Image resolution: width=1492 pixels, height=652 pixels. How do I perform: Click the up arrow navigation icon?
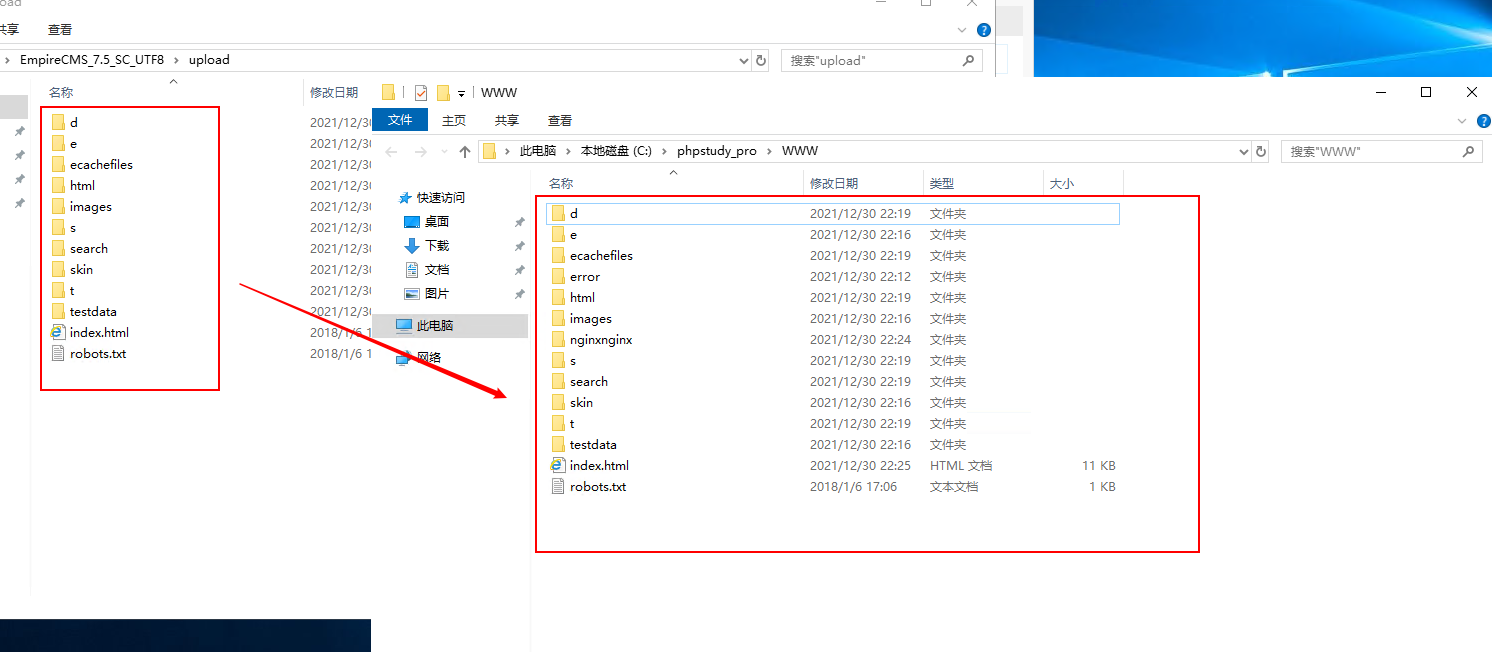click(x=464, y=152)
